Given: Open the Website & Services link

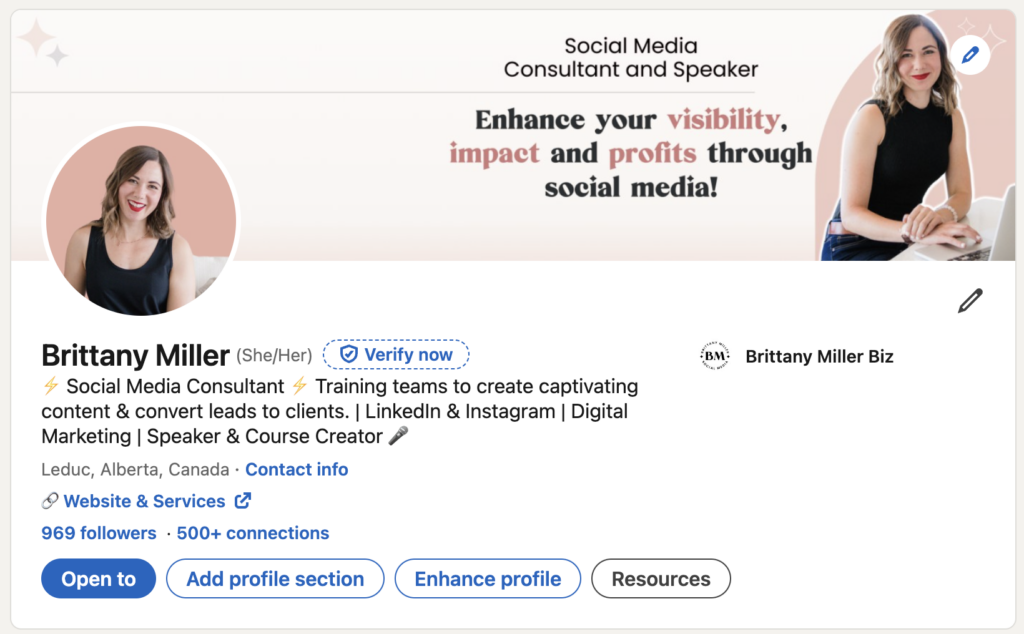Looking at the screenshot, I should click(144, 501).
